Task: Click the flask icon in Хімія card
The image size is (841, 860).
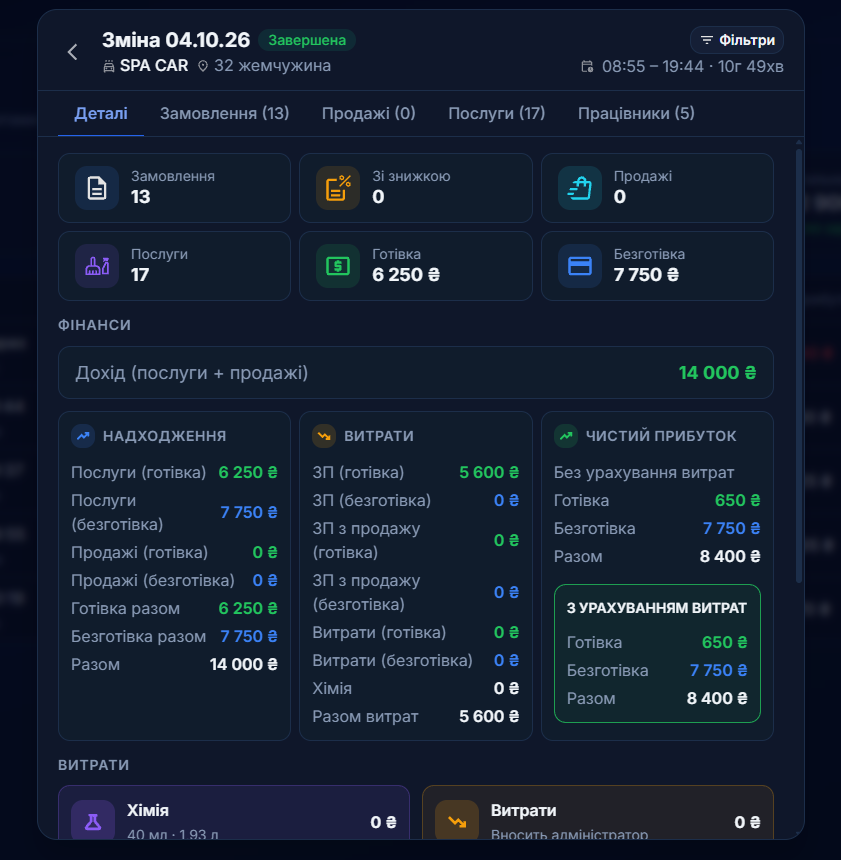Action: (x=93, y=822)
